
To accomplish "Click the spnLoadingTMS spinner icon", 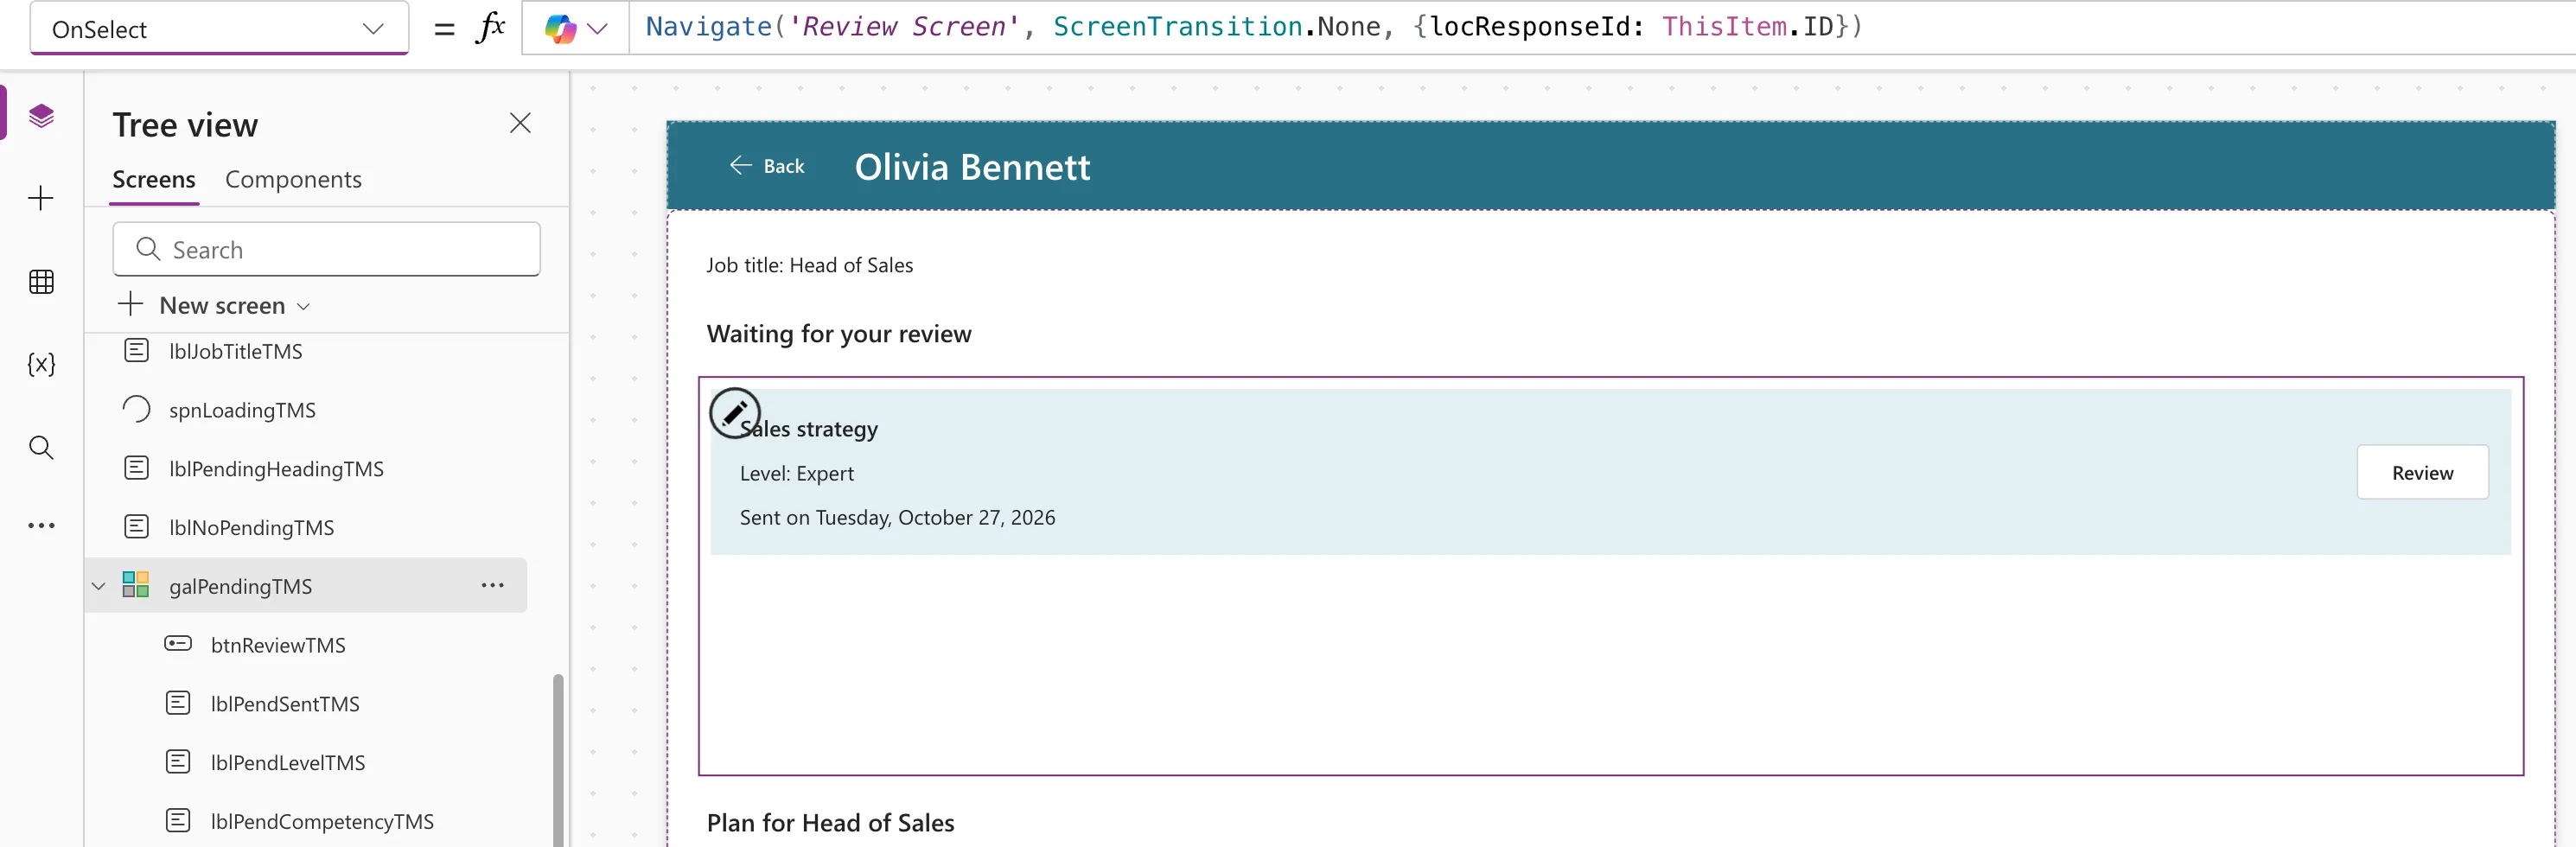I will coord(136,409).
